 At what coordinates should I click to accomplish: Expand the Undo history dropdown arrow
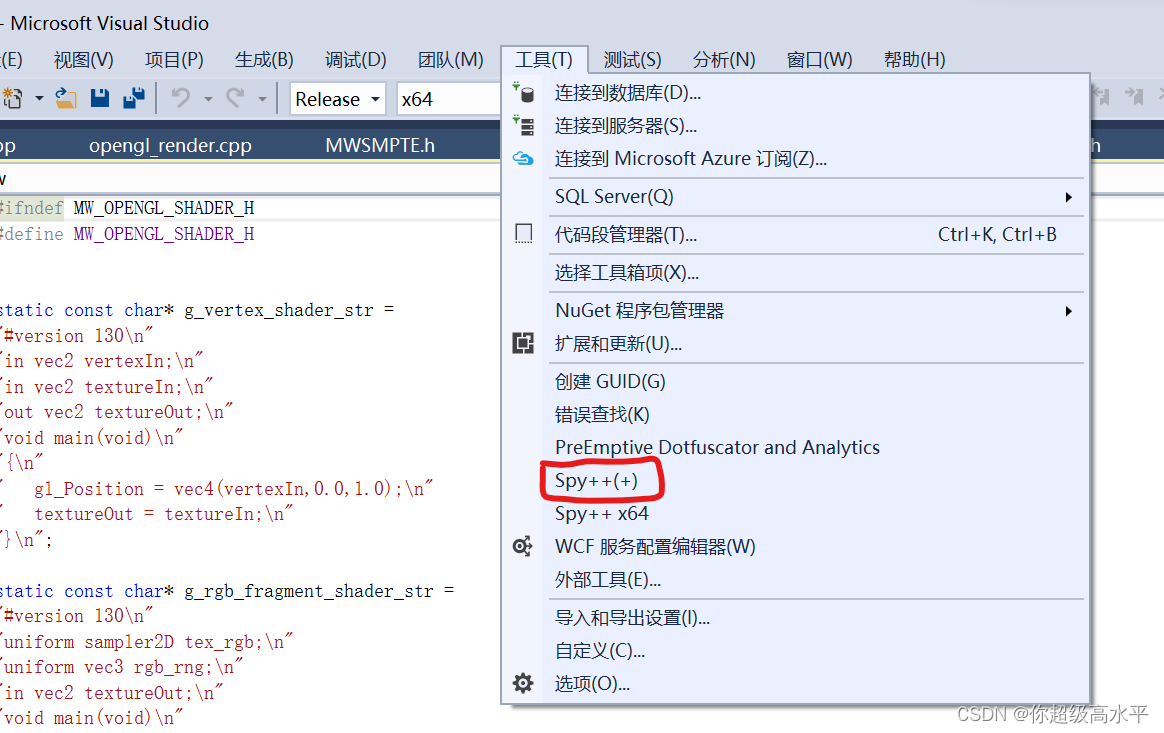tap(208, 98)
